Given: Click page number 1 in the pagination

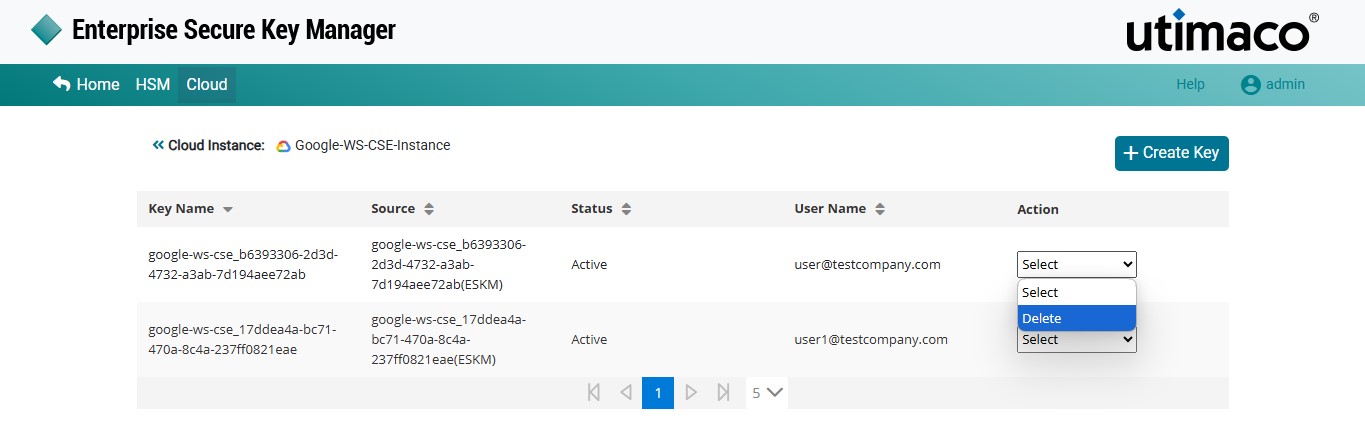Looking at the screenshot, I should coord(658,393).
